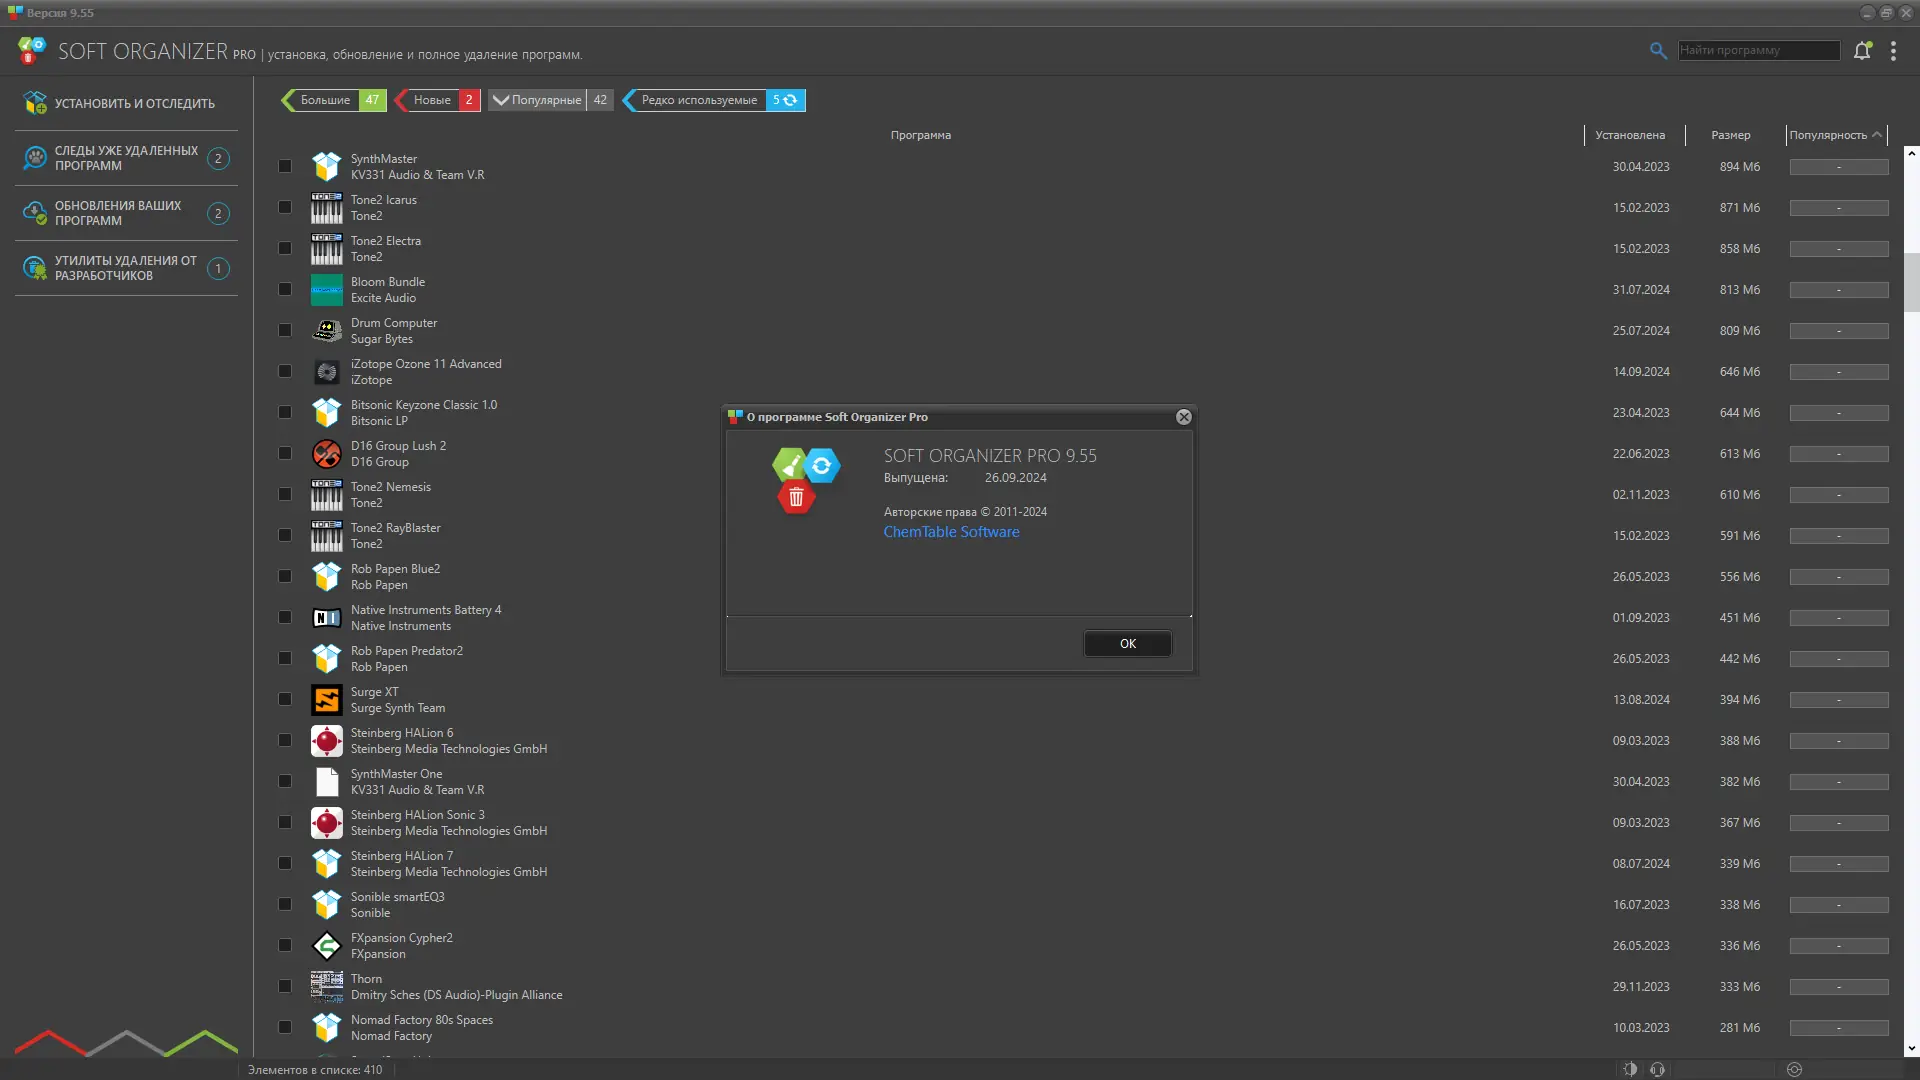Image resolution: width=1920 pixels, height=1080 pixels.
Task: Click the theme brightness icon in status bar
Action: [1630, 1069]
